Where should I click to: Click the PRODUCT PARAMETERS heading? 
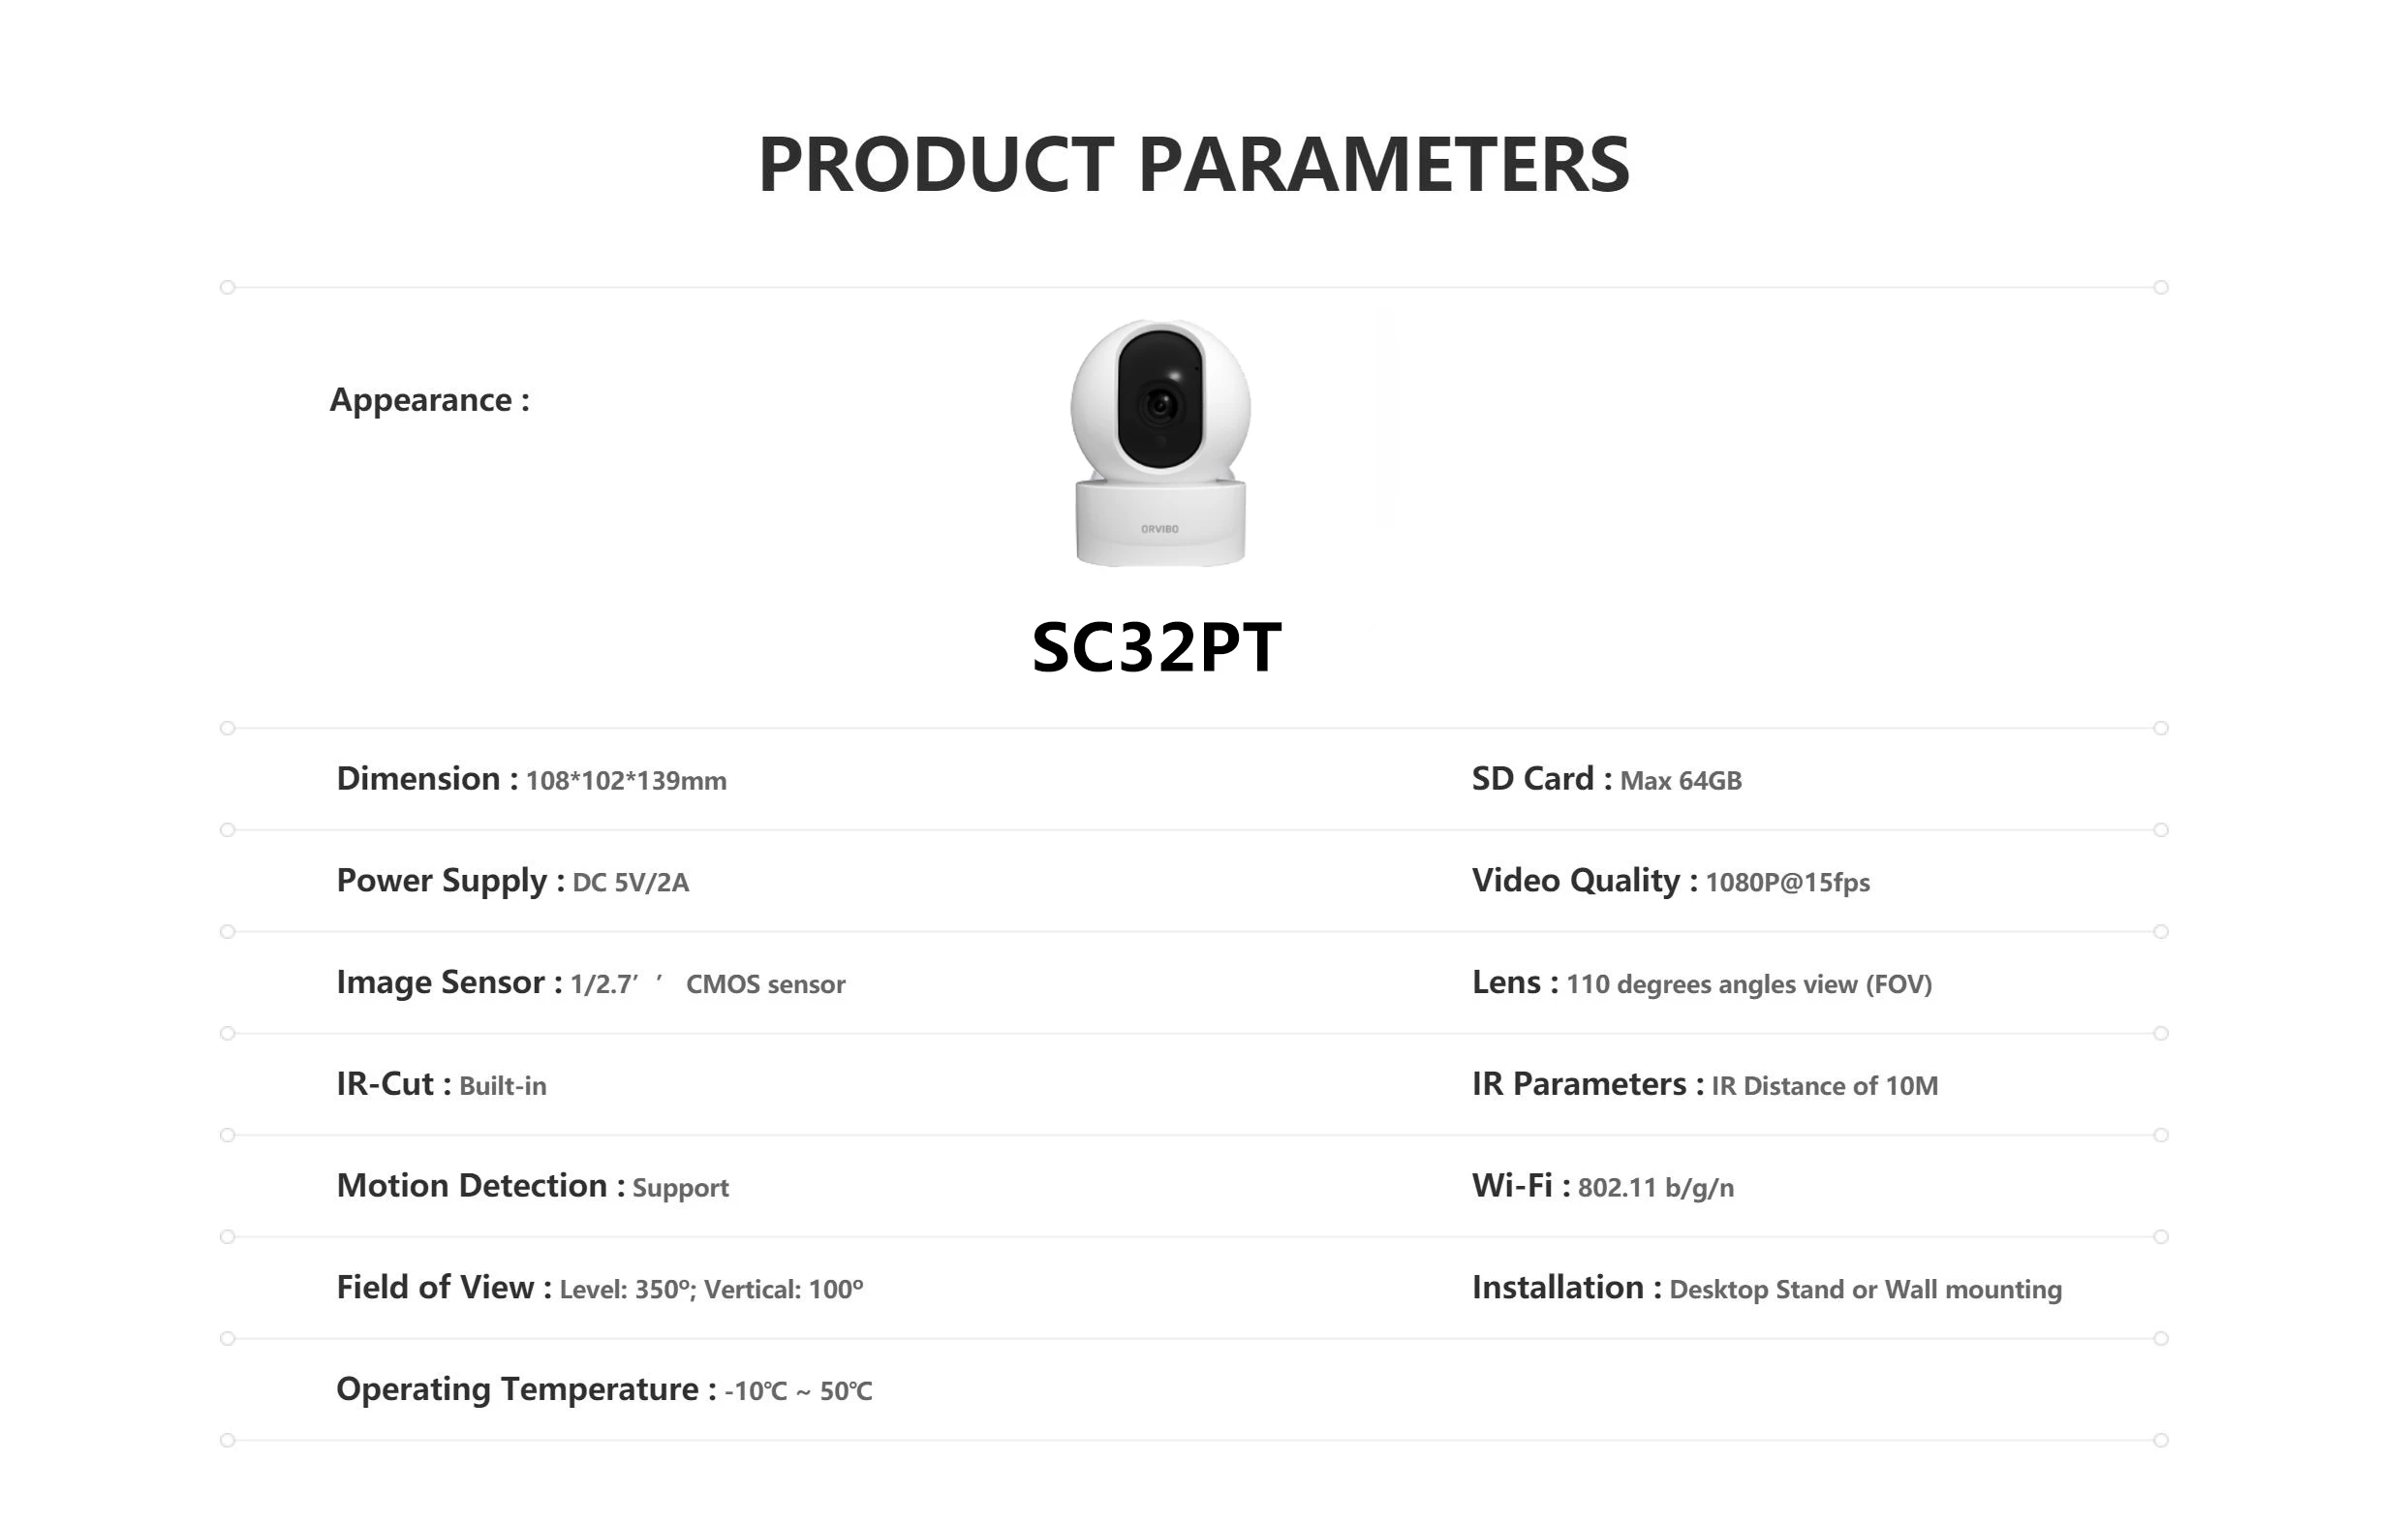1194,165
